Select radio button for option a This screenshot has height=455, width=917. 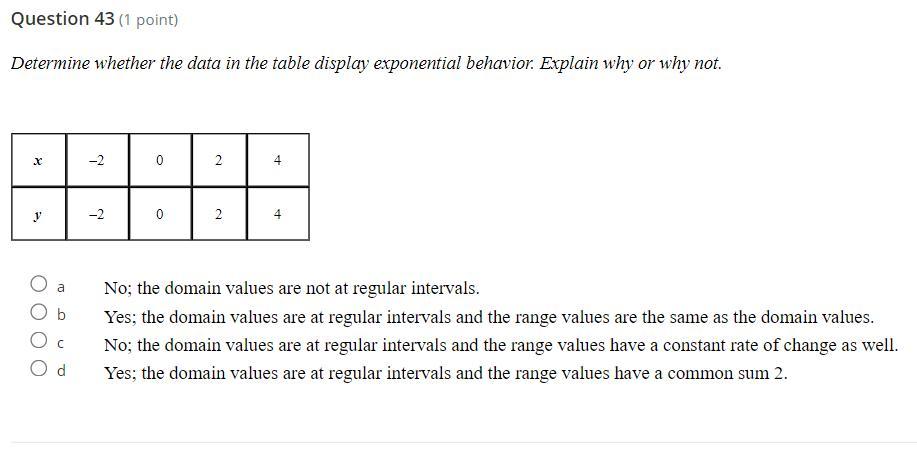pos(39,284)
